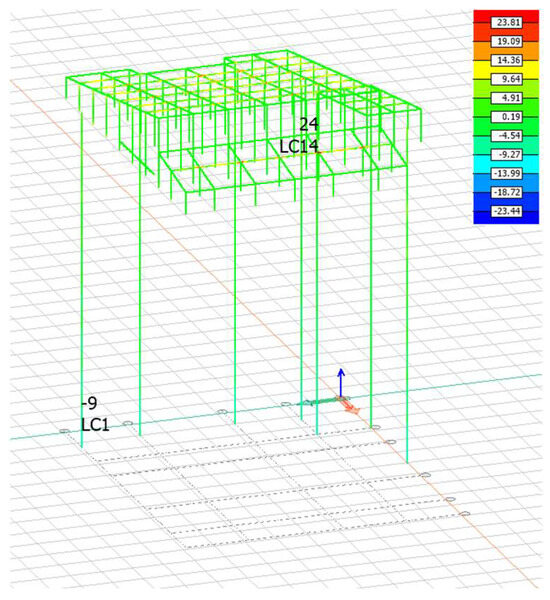The width and height of the screenshot is (550, 600).
Task: Select the cyan band in color legend
Action: point(506,164)
